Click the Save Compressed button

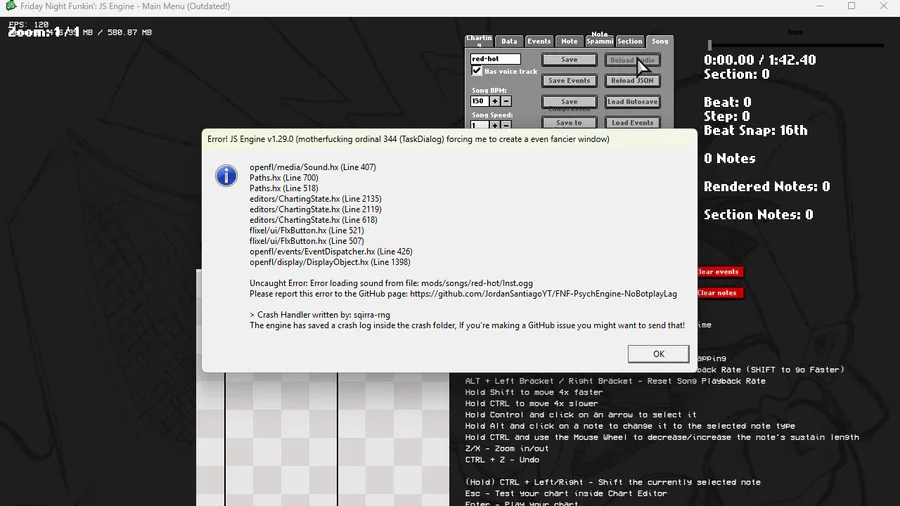tap(569, 102)
